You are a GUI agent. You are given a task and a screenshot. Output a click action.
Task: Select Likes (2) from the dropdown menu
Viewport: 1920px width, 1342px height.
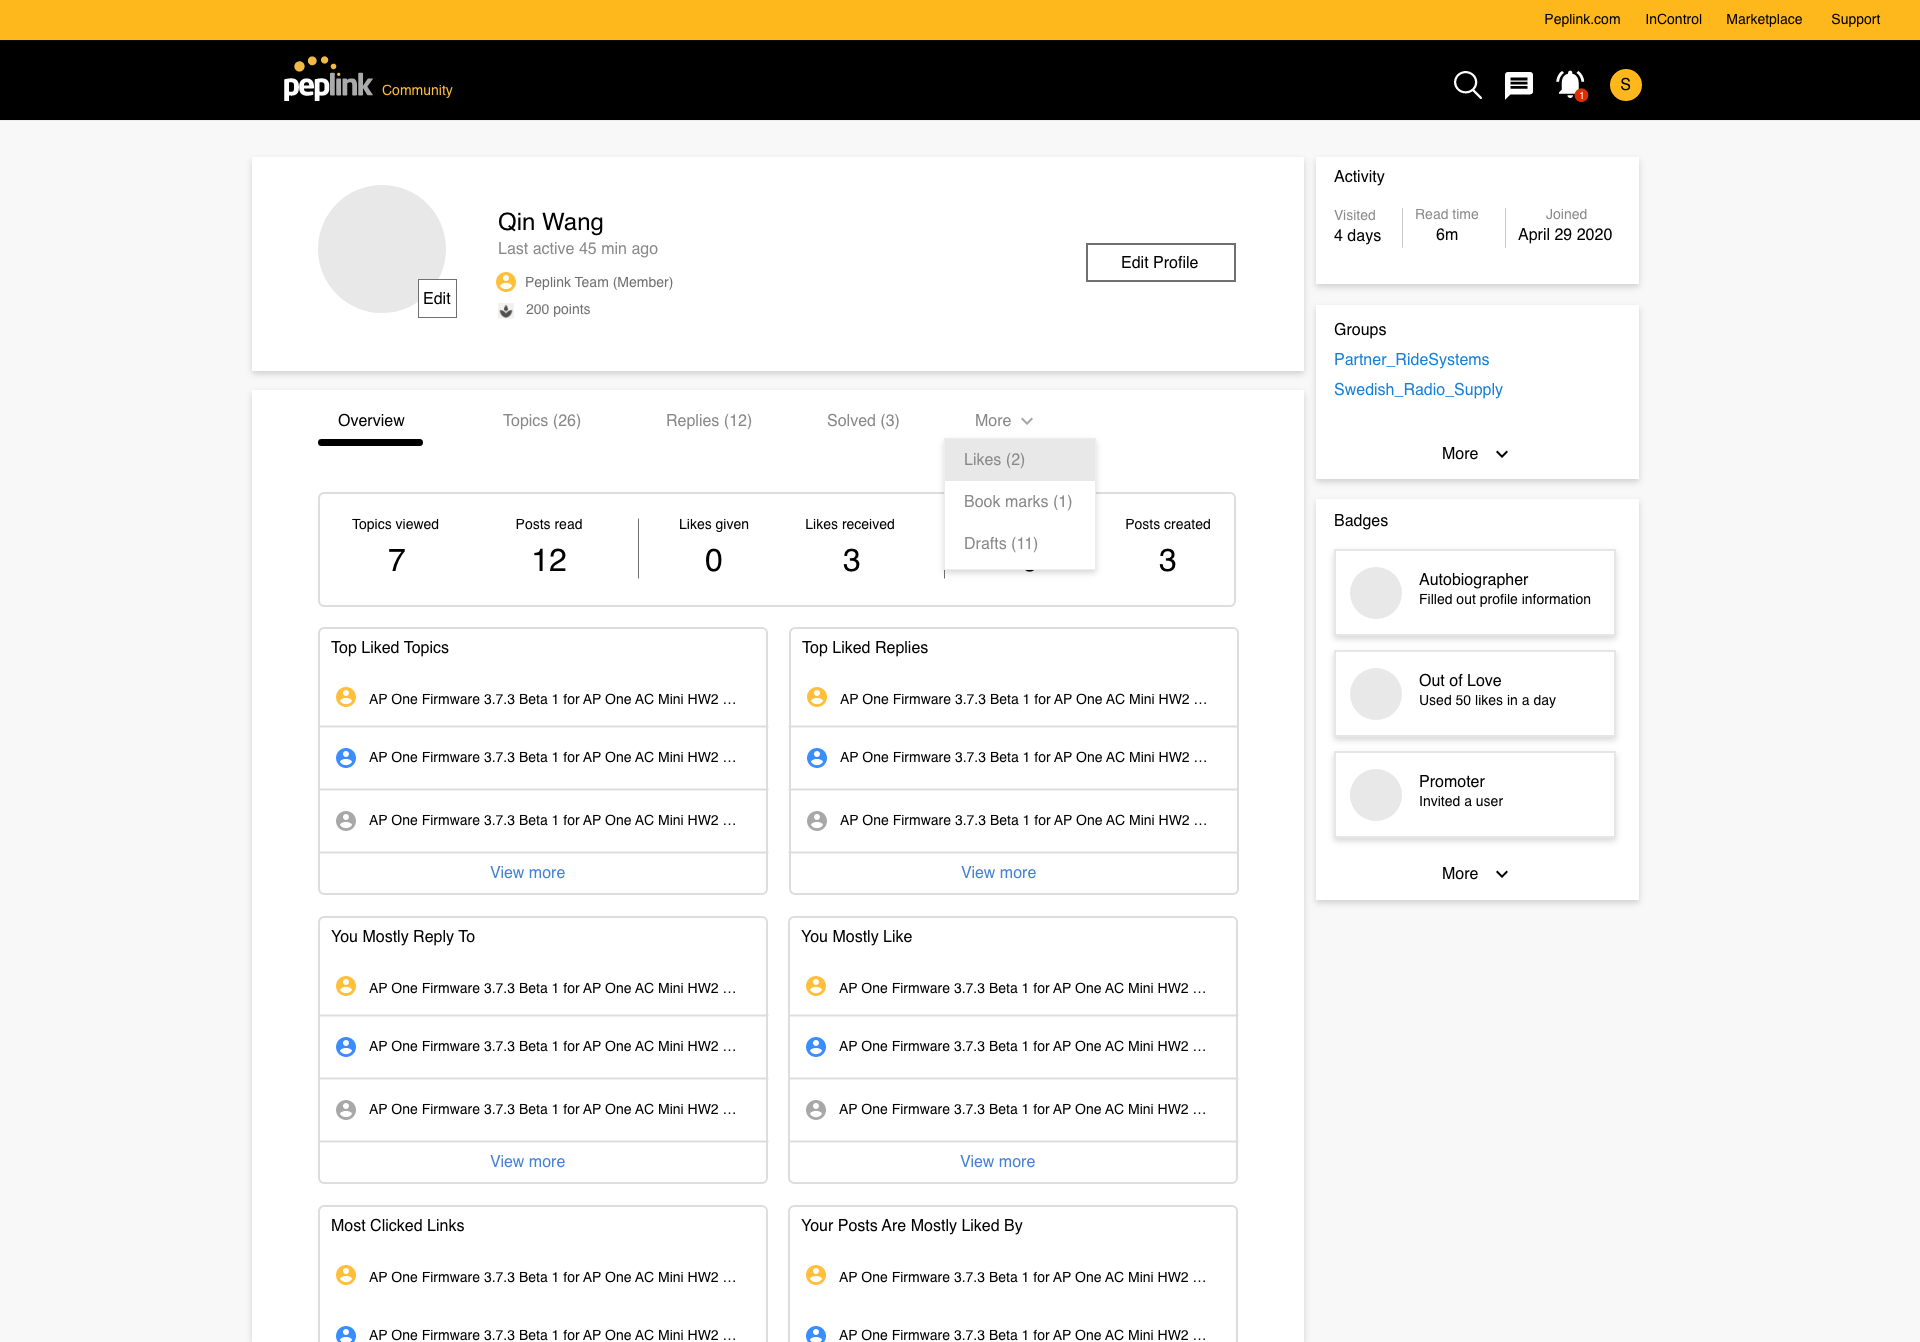[994, 460]
